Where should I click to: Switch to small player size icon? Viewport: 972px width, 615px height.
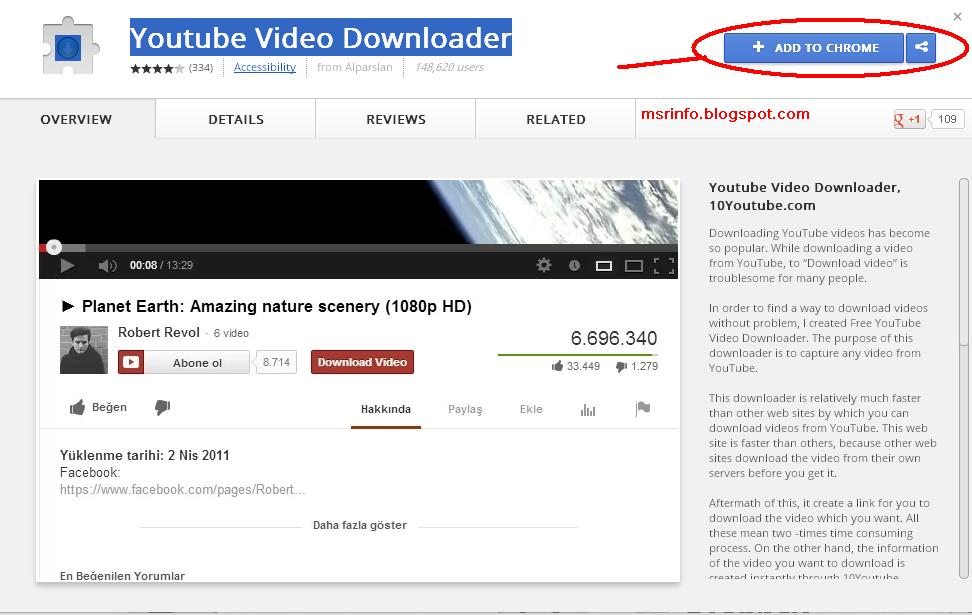604,266
